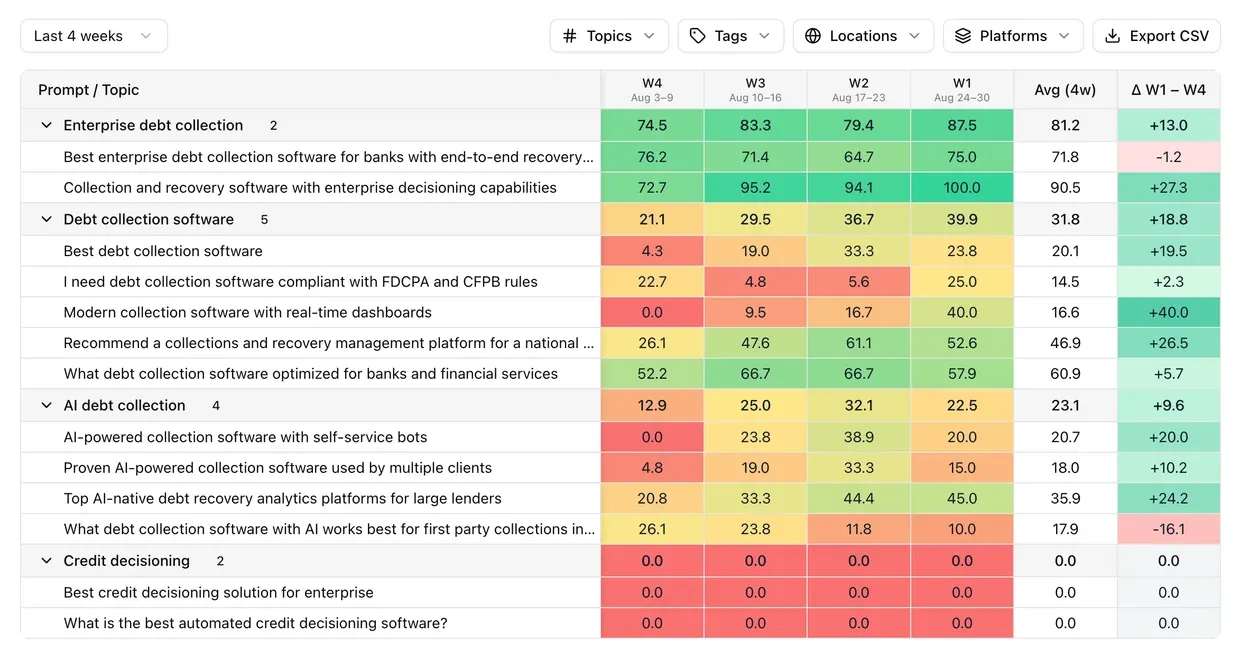The width and height of the screenshot is (1240, 656).
Task: Click the layers icon in Platforms filter
Action: pos(963,36)
